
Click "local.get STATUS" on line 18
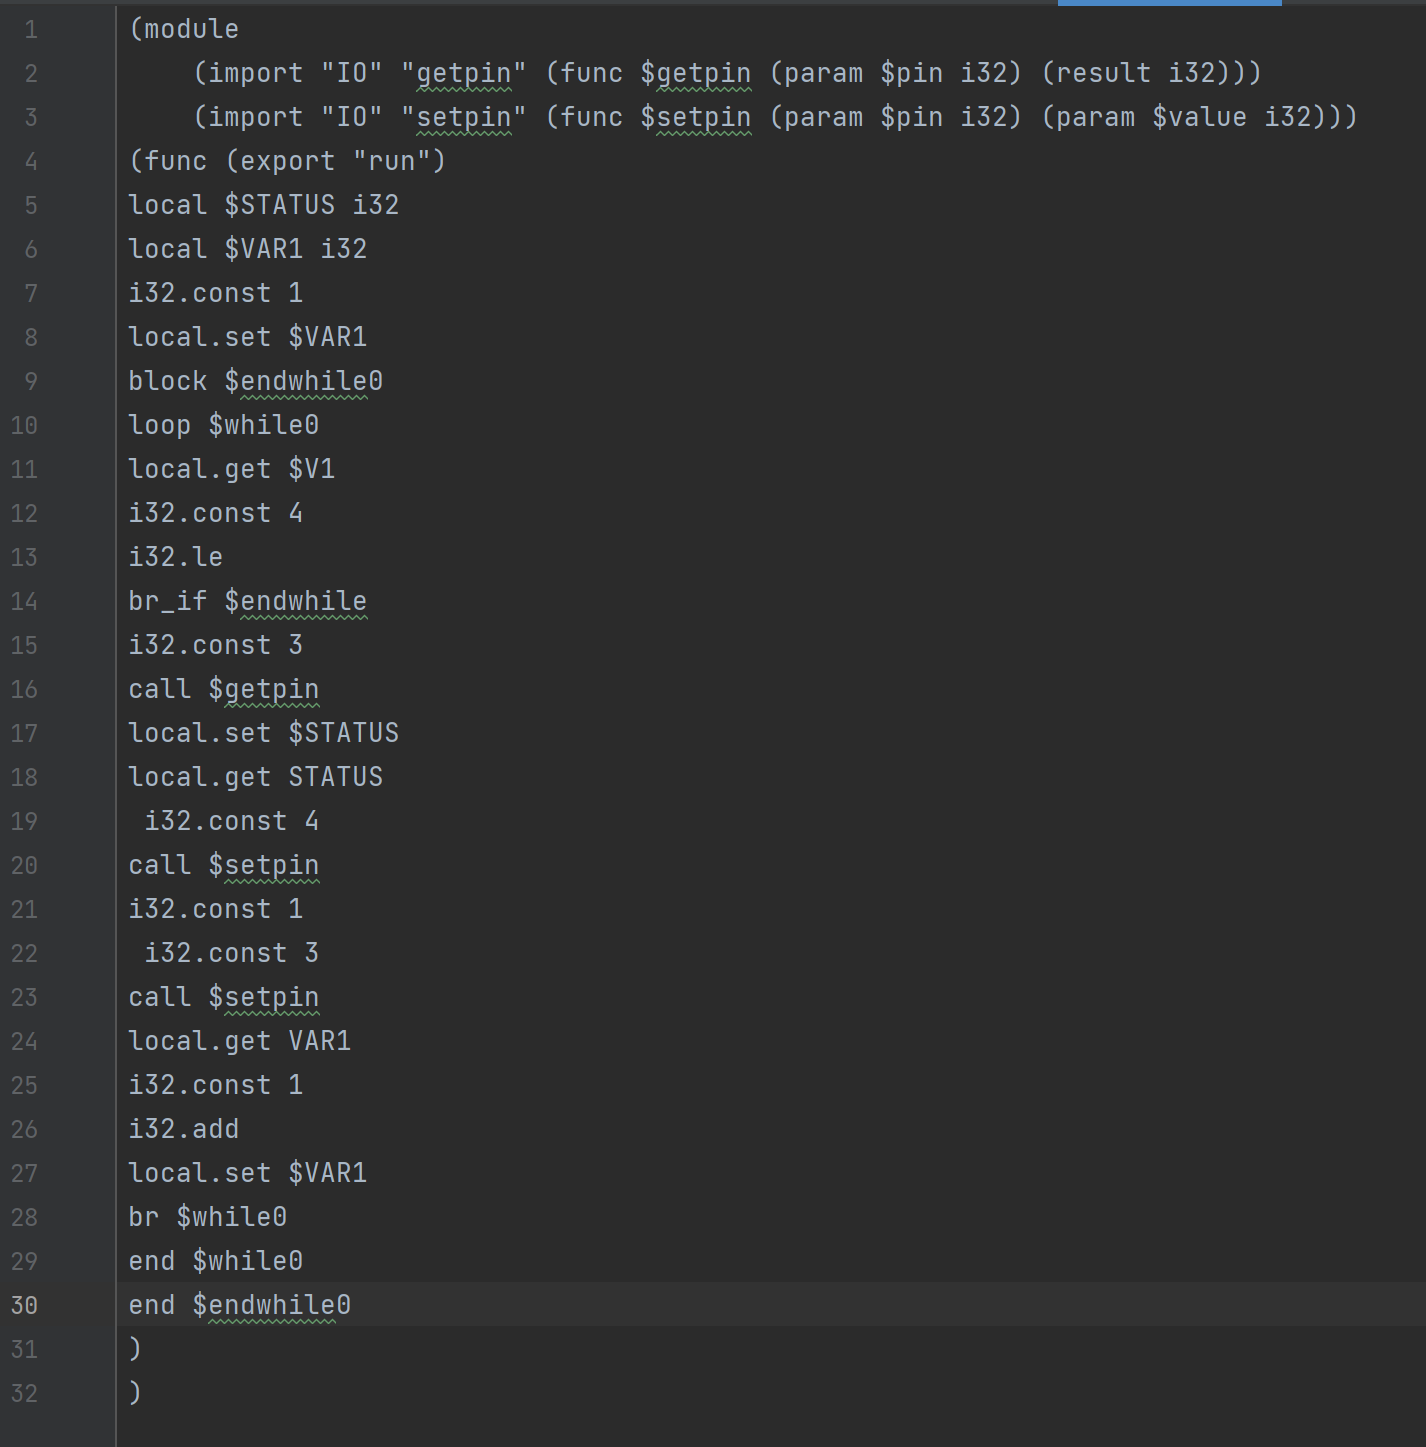click(256, 778)
